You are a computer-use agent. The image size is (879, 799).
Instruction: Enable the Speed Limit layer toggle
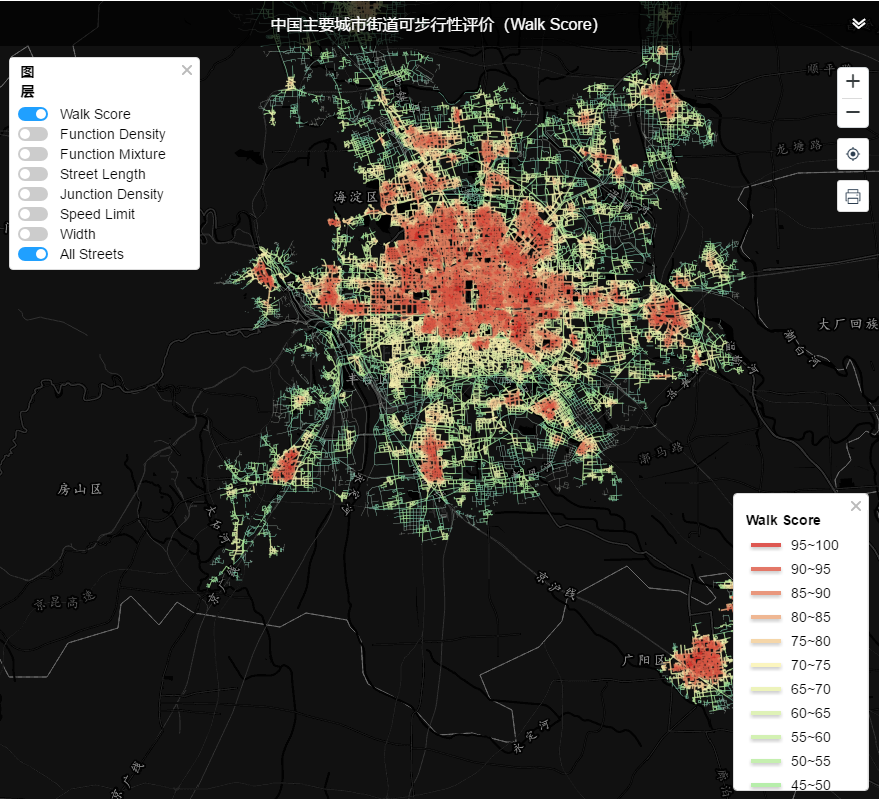coord(33,214)
